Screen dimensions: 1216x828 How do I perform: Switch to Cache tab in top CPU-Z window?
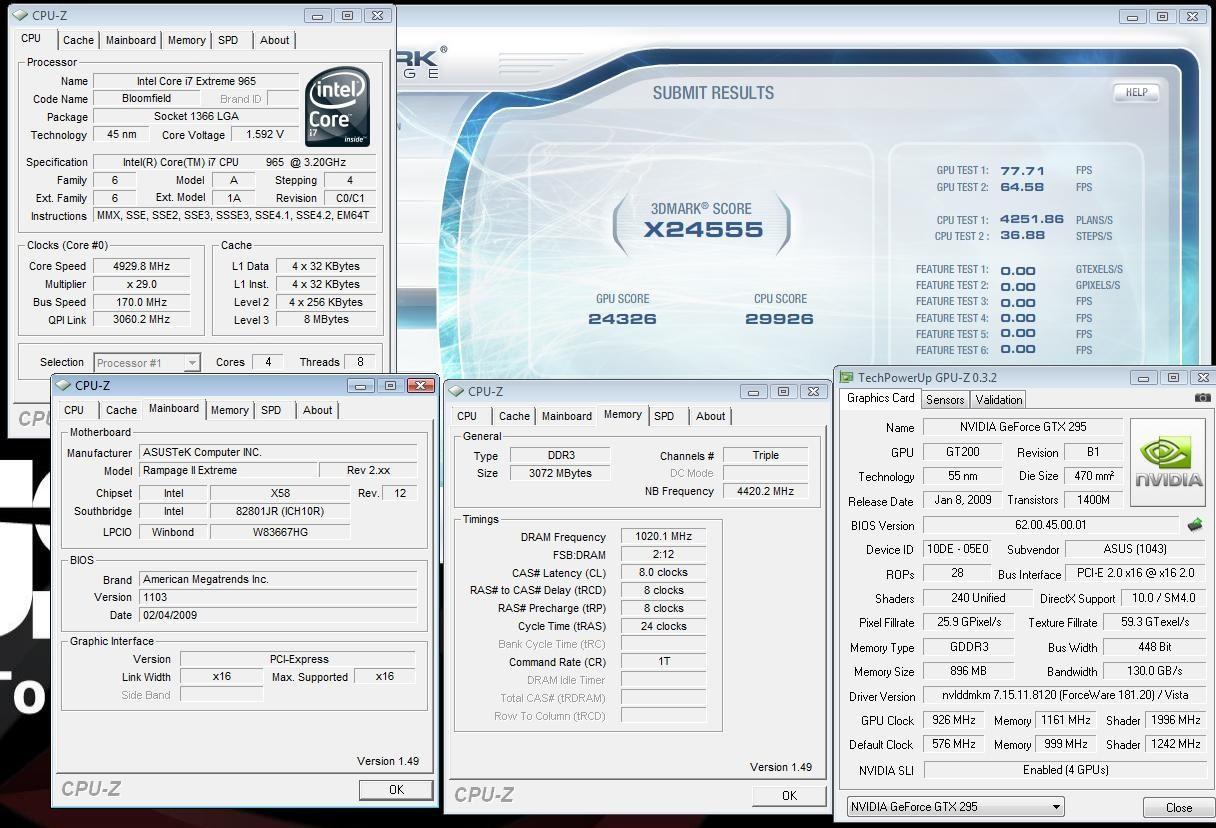pyautogui.click(x=78, y=40)
